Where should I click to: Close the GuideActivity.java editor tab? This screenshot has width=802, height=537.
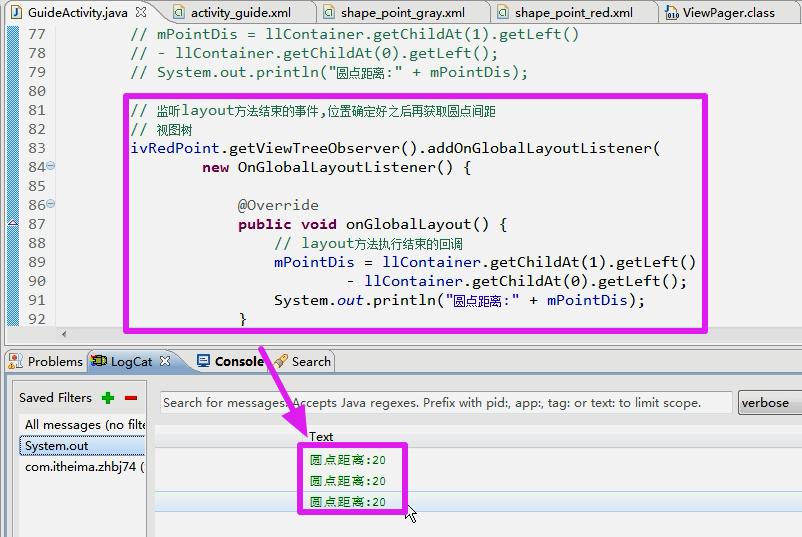(x=140, y=13)
